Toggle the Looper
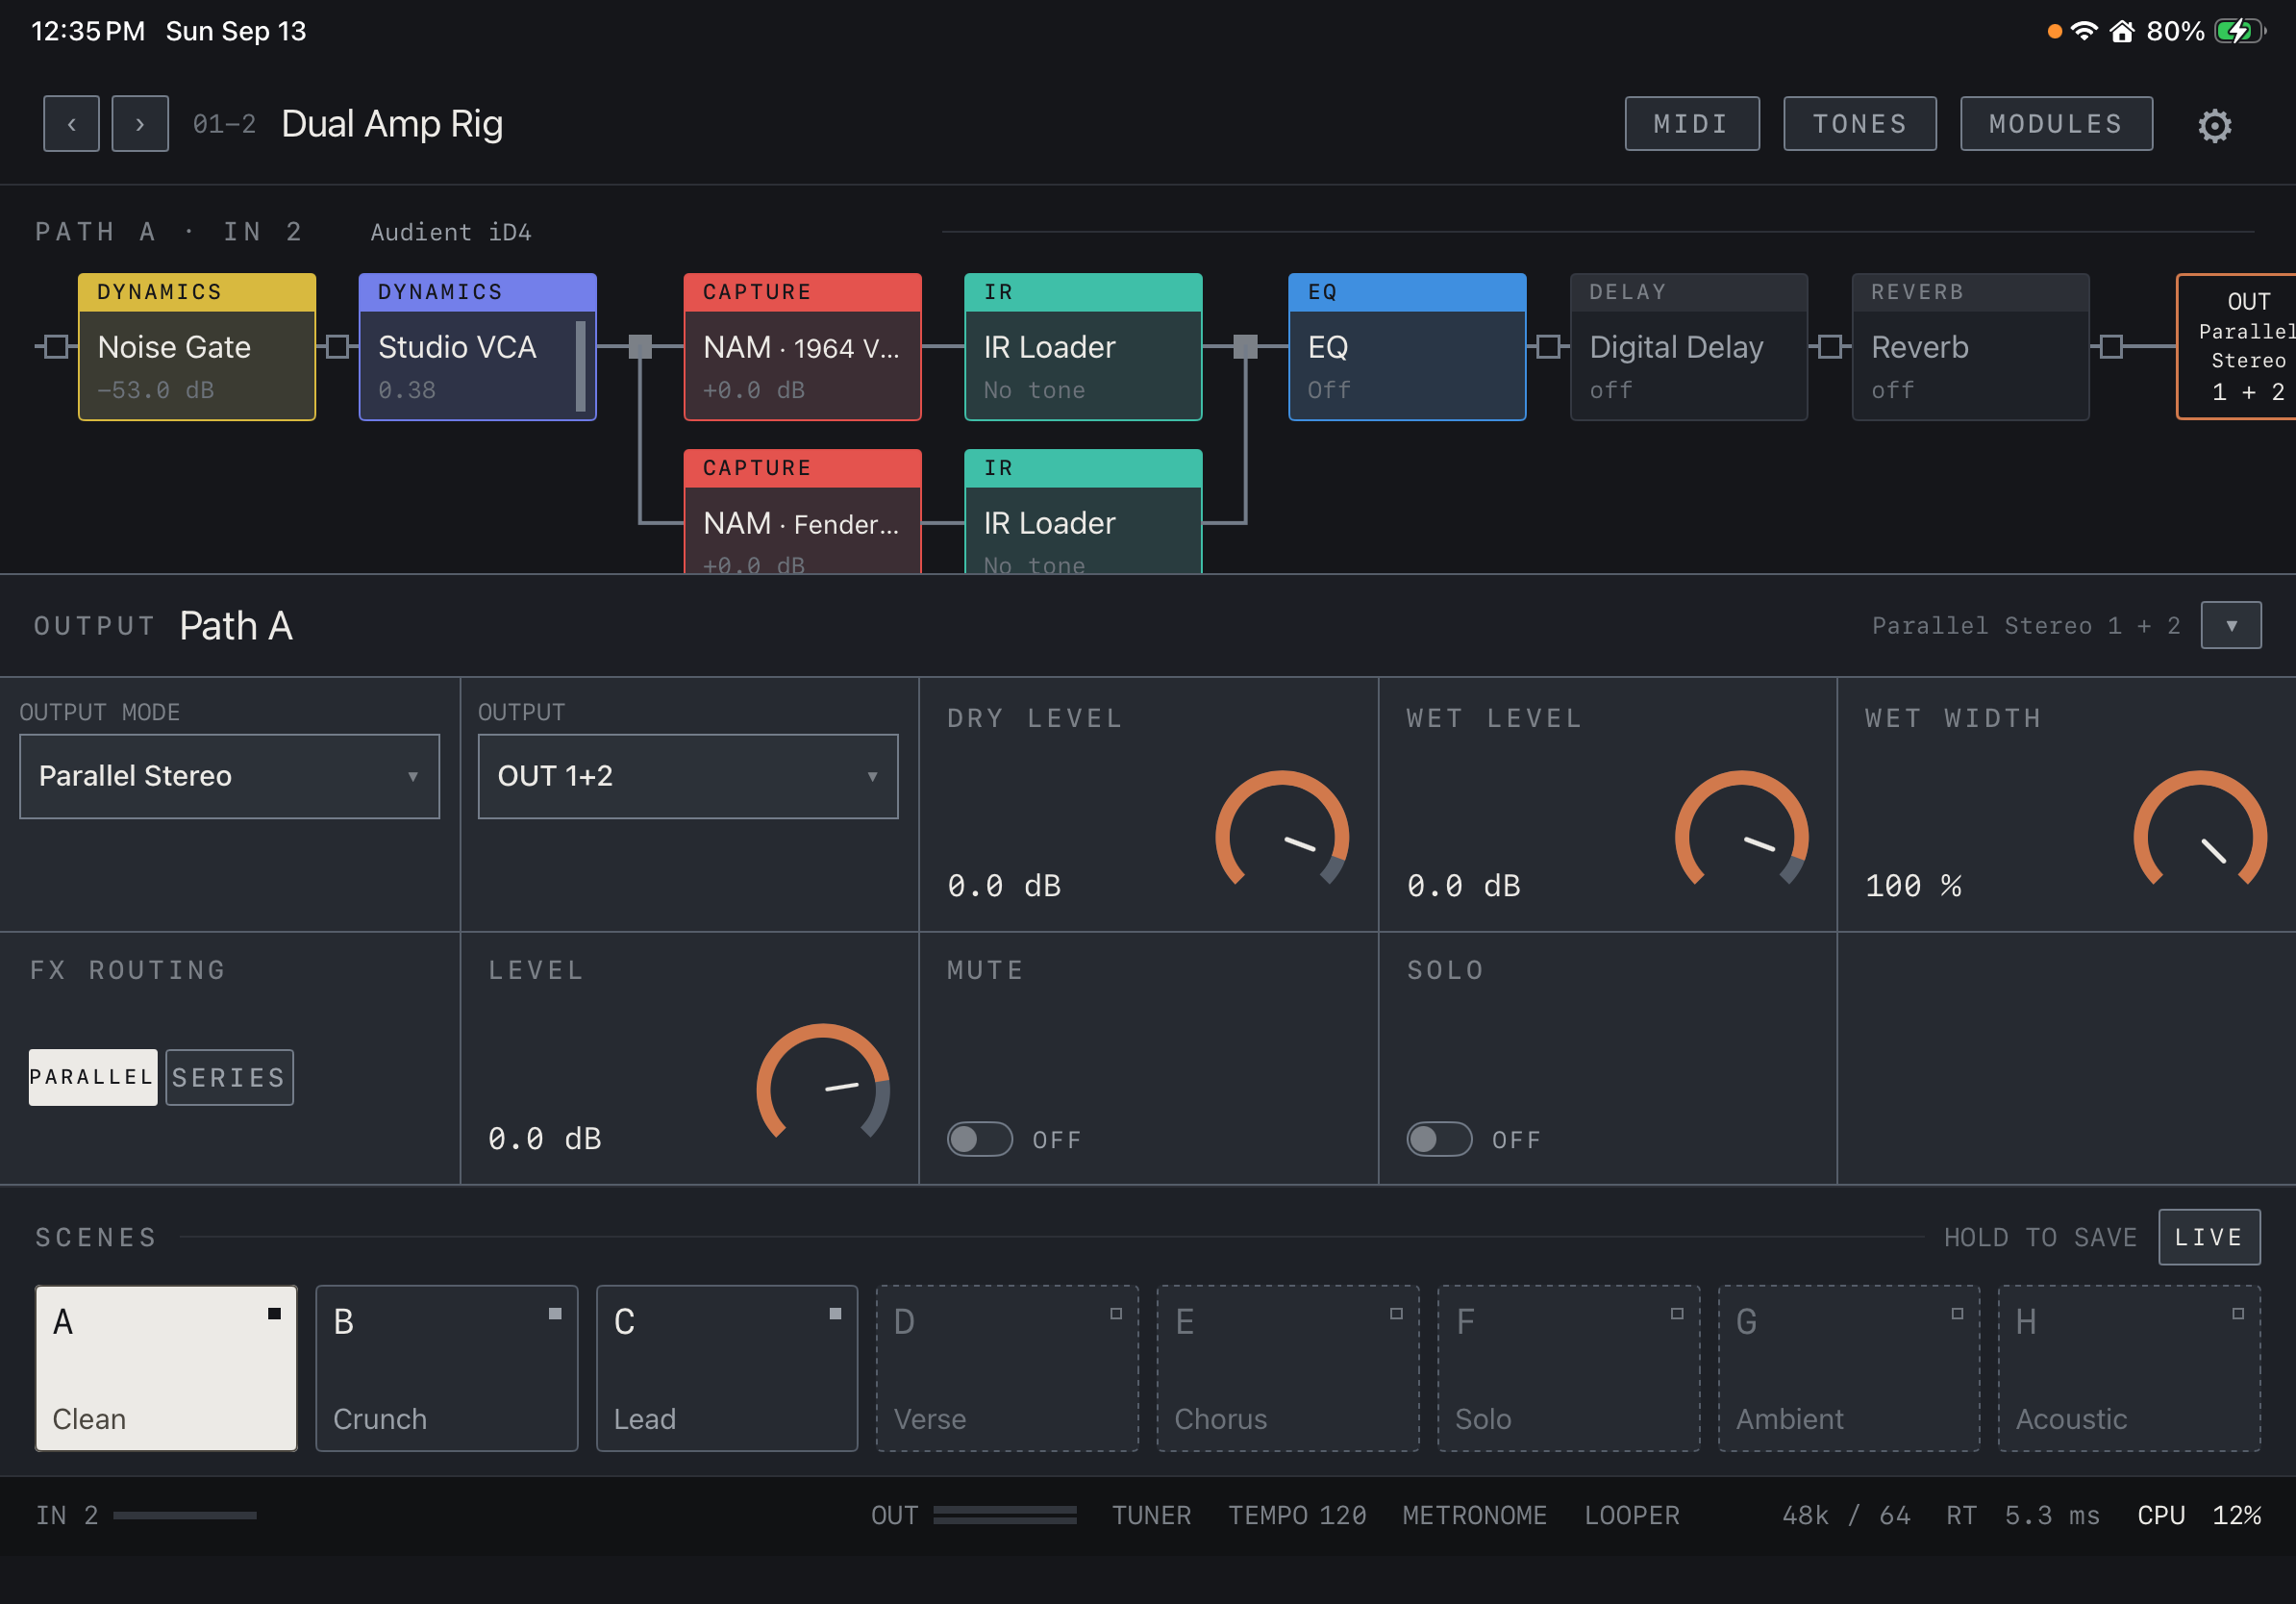 pyautogui.click(x=1631, y=1515)
